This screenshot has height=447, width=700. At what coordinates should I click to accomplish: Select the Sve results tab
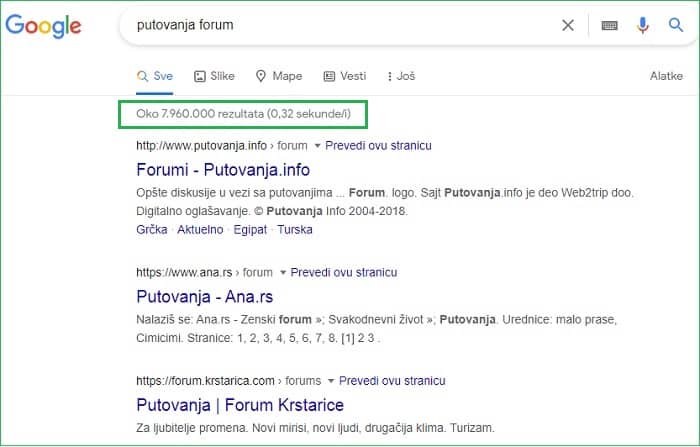click(154, 76)
